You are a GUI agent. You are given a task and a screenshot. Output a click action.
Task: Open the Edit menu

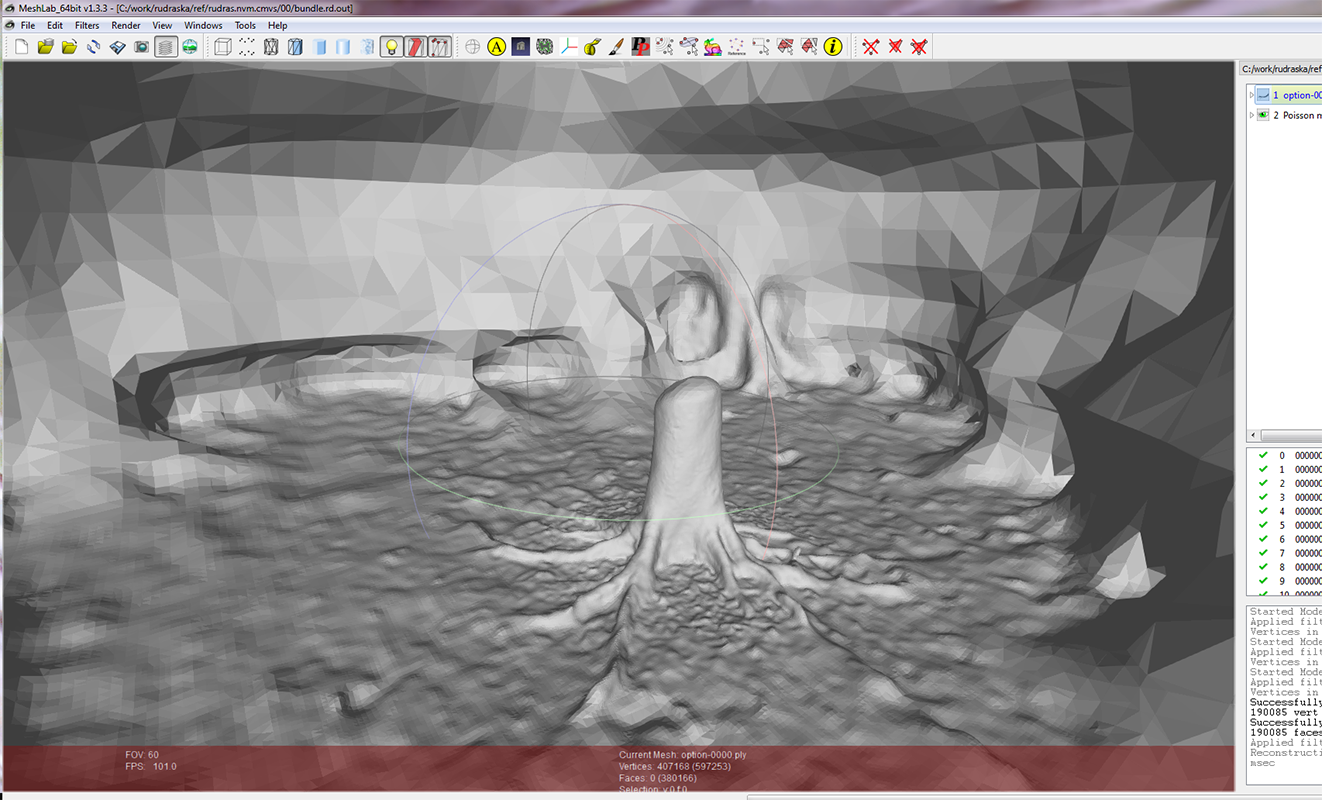tap(55, 25)
